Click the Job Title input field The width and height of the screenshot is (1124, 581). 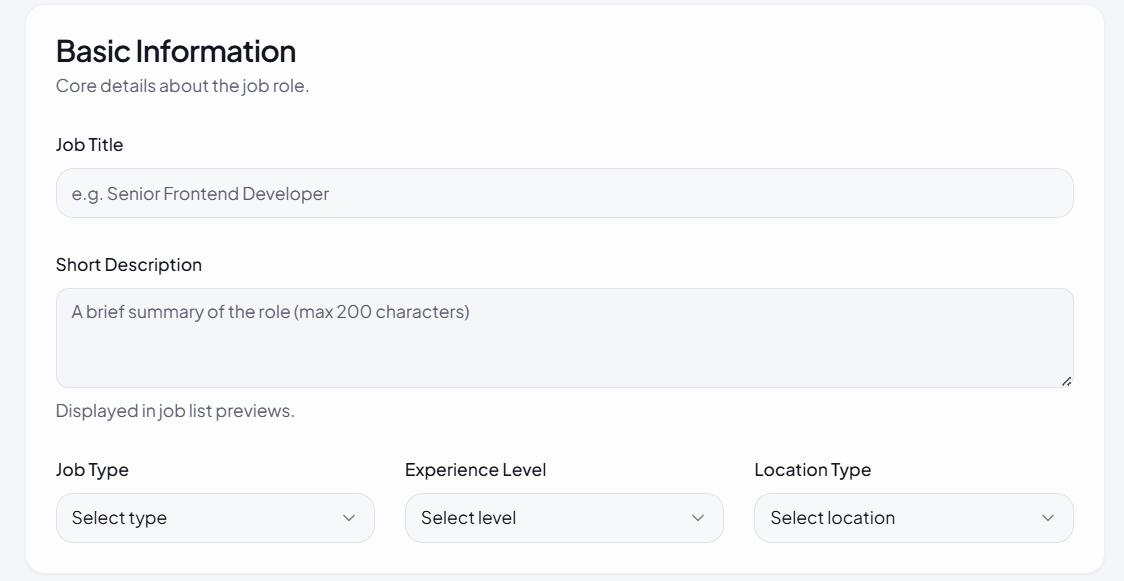coord(564,193)
